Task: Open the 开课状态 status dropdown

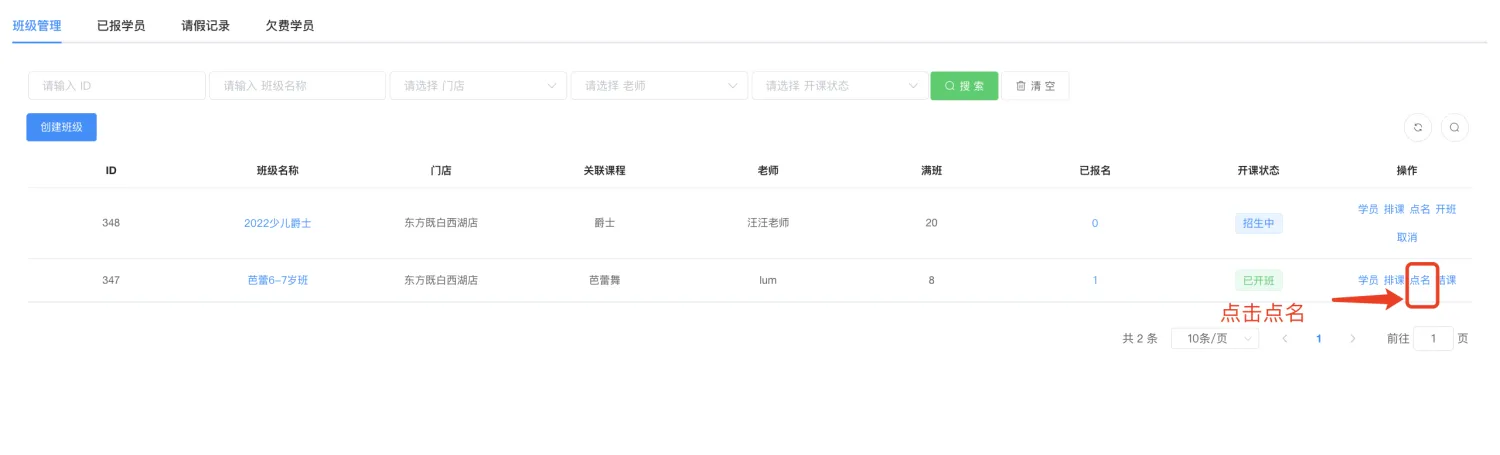Action: (x=840, y=86)
